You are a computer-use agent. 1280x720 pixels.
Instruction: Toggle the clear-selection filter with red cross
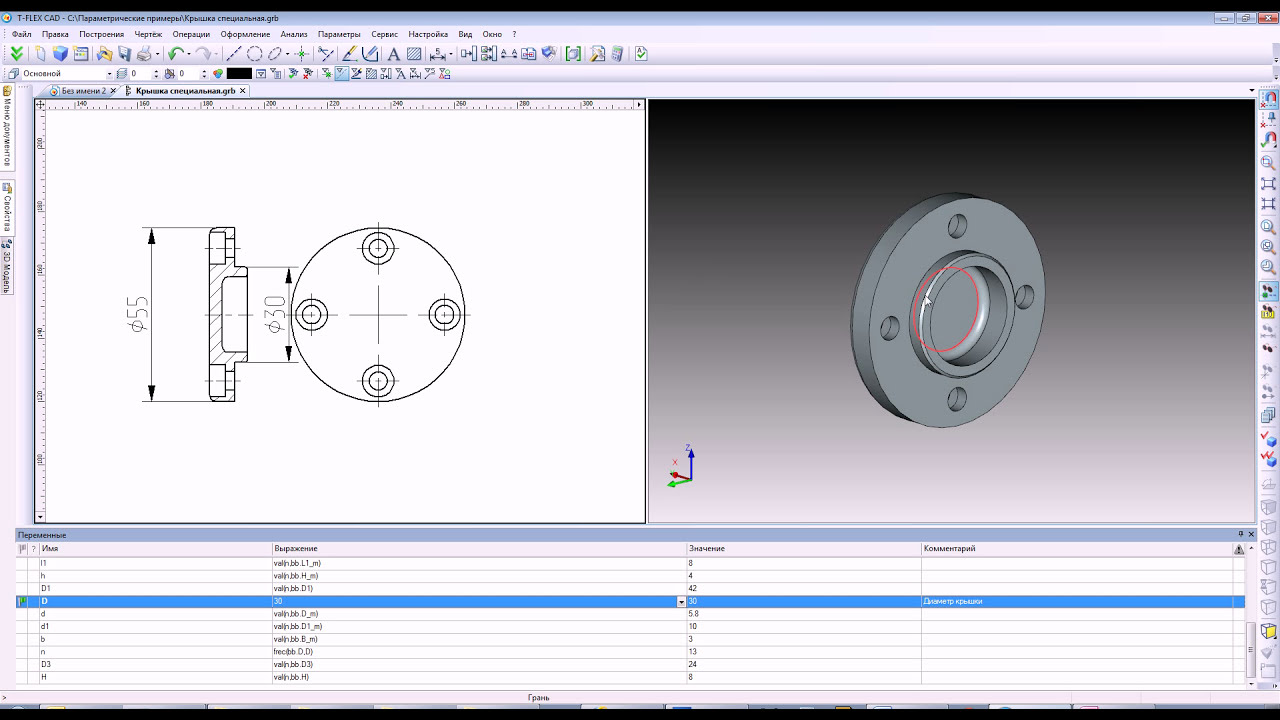308,73
